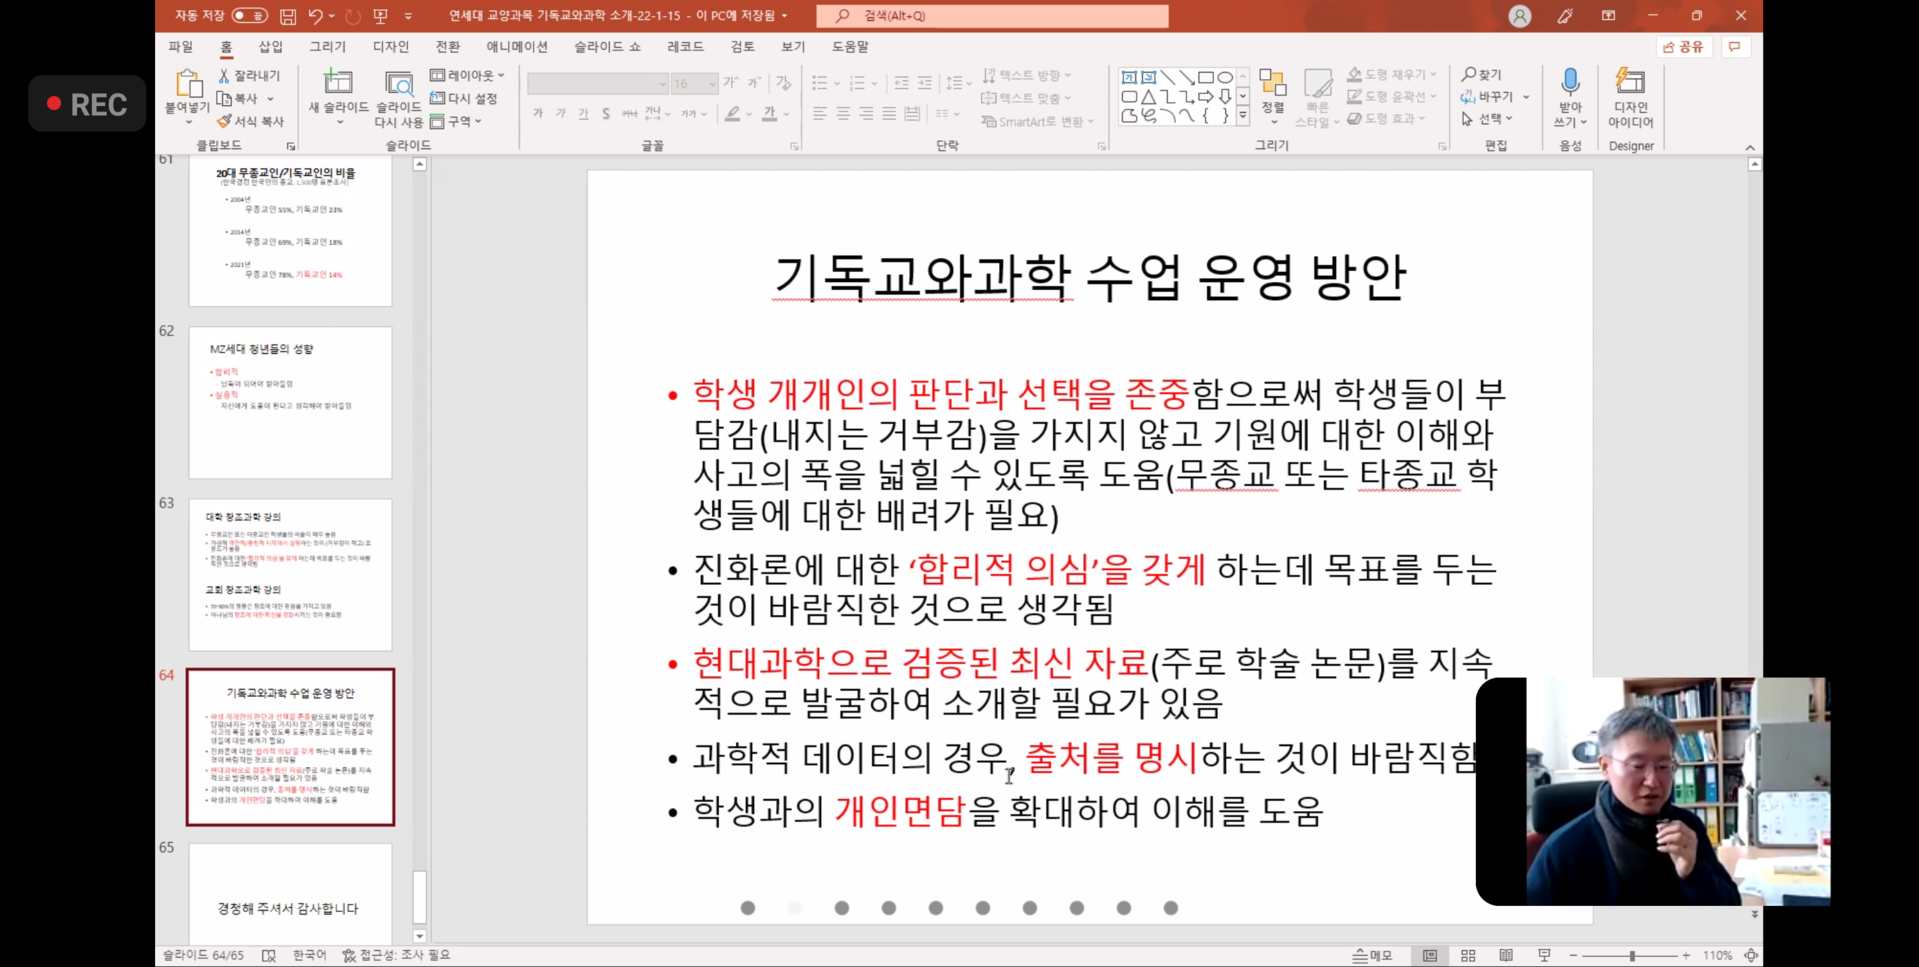Select the oval shape in shapes gallery
Image resolution: width=1919 pixels, height=967 pixels.
1225,77
